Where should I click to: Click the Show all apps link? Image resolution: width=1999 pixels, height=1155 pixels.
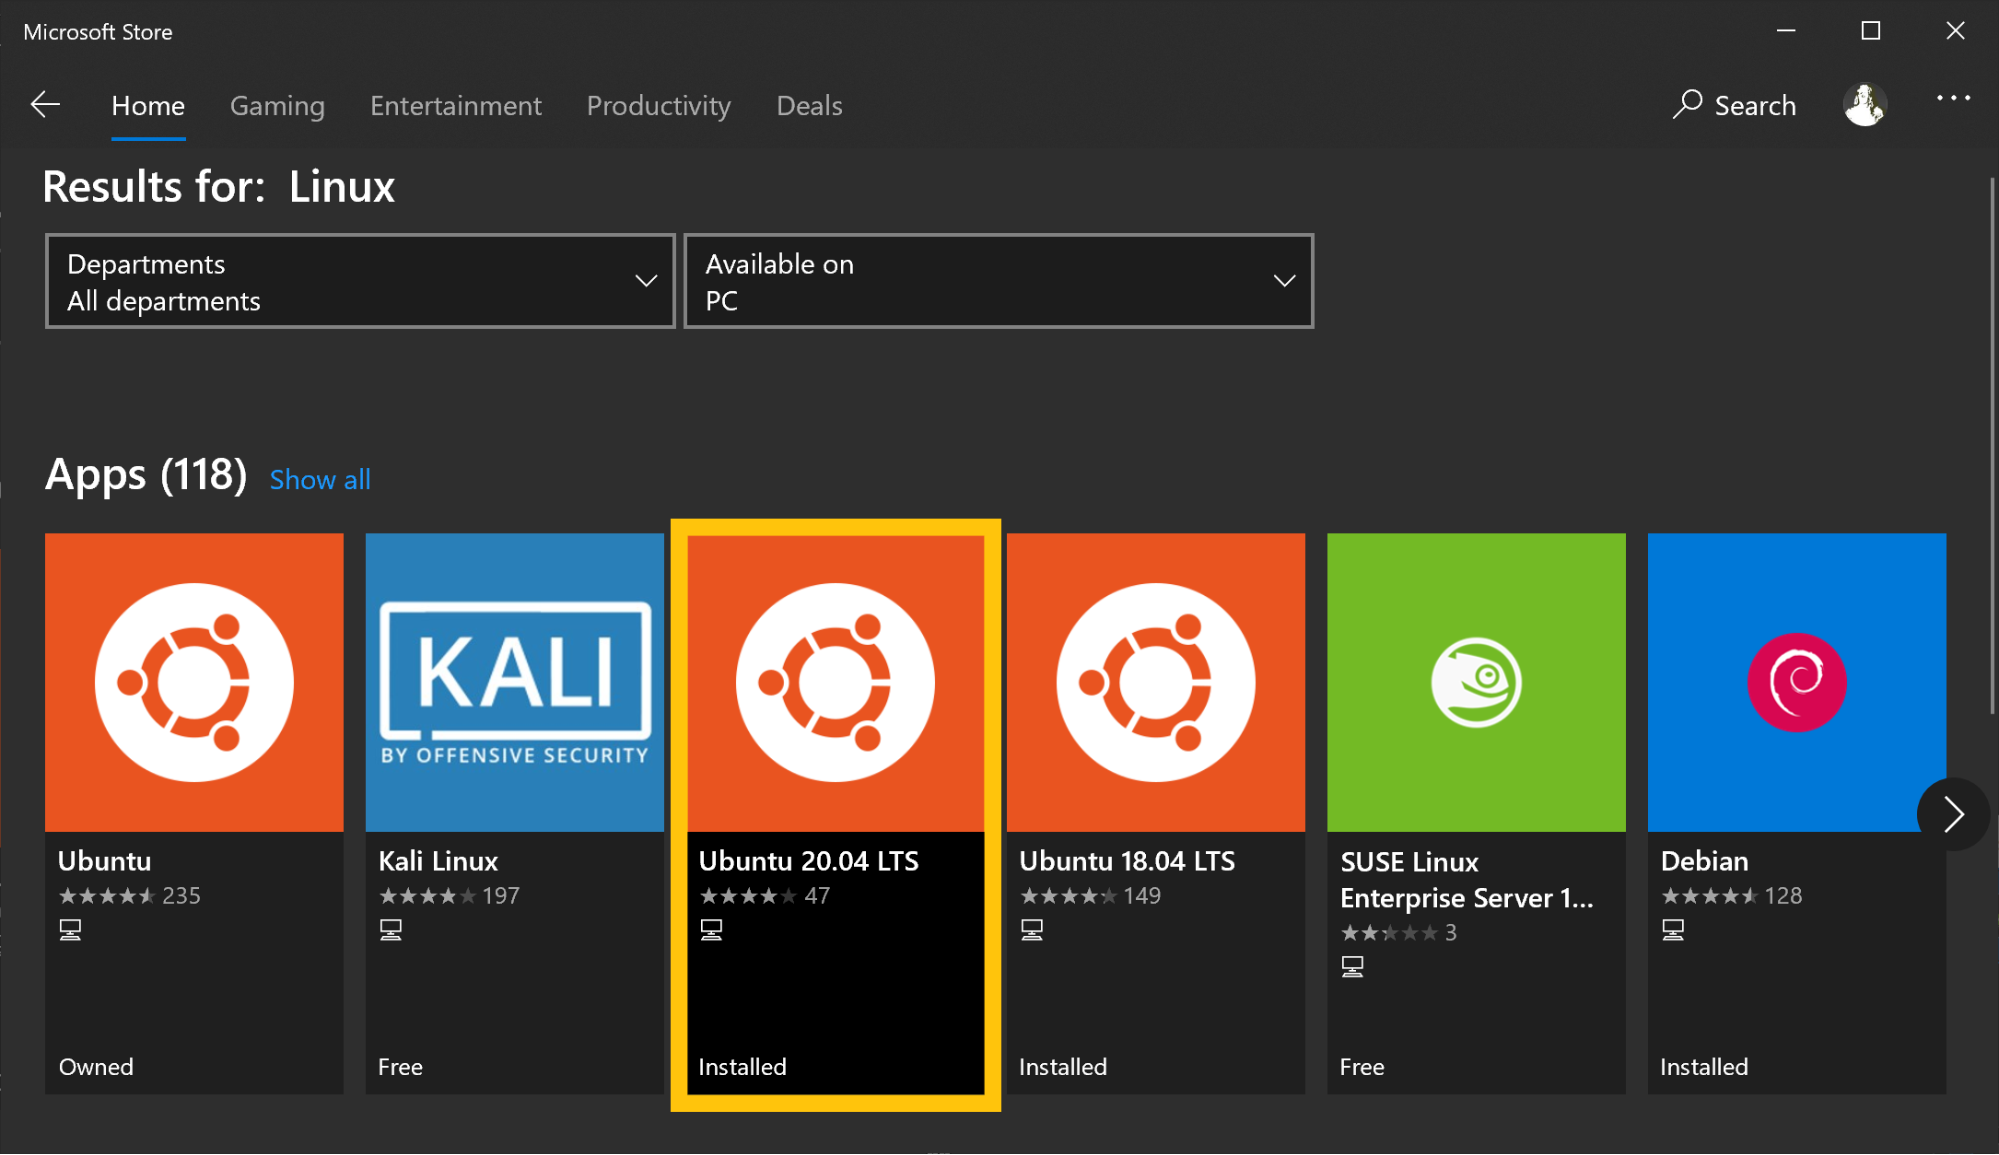click(320, 480)
